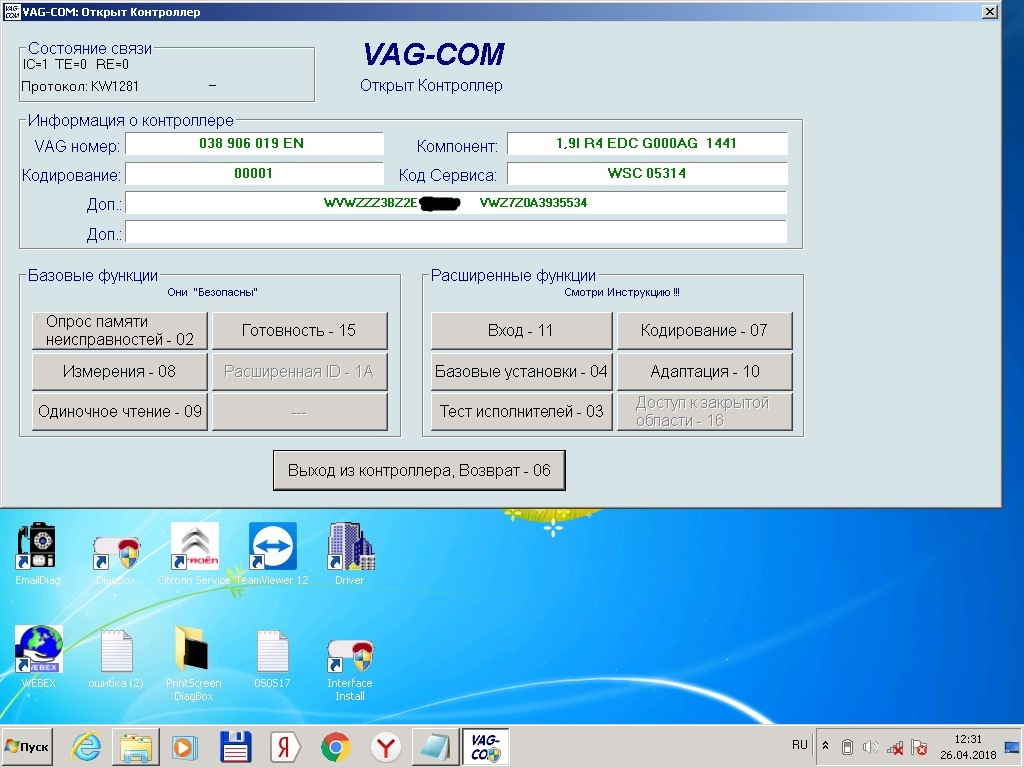
Task: Click 'Базовые установки - 04' button
Action: click(521, 372)
